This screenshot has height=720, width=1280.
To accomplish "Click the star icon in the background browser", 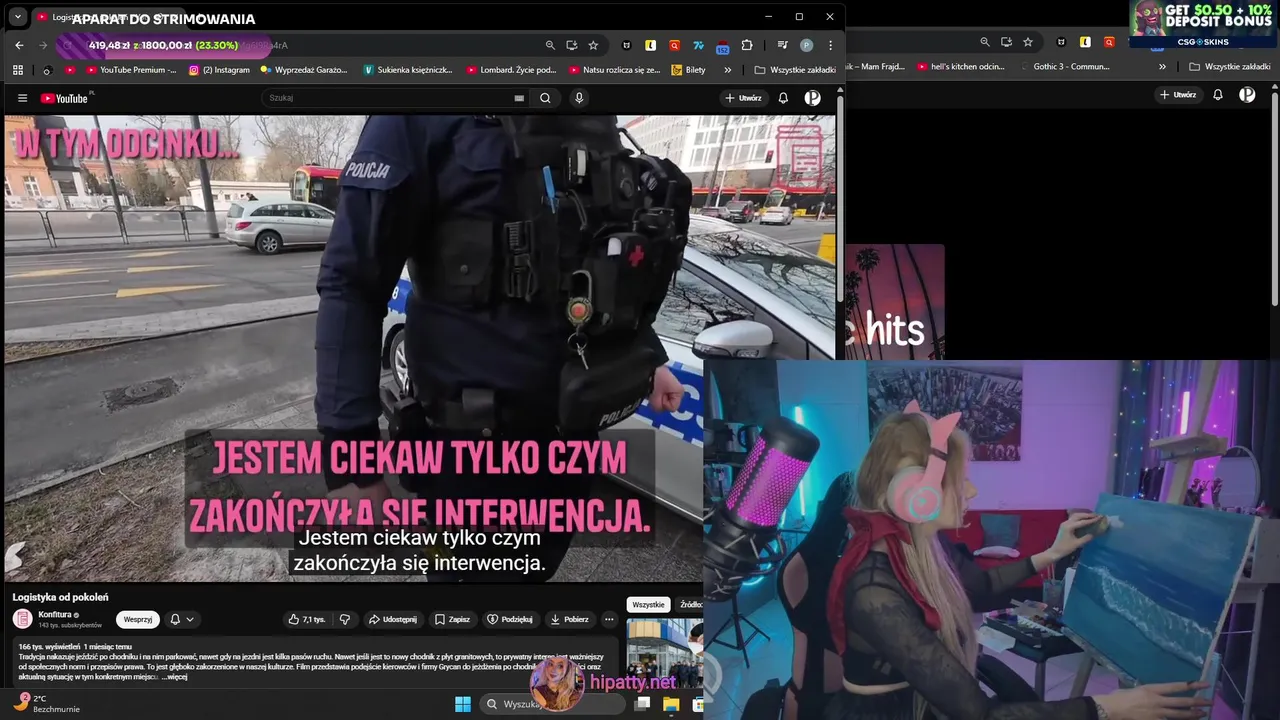I will 1027,42.
